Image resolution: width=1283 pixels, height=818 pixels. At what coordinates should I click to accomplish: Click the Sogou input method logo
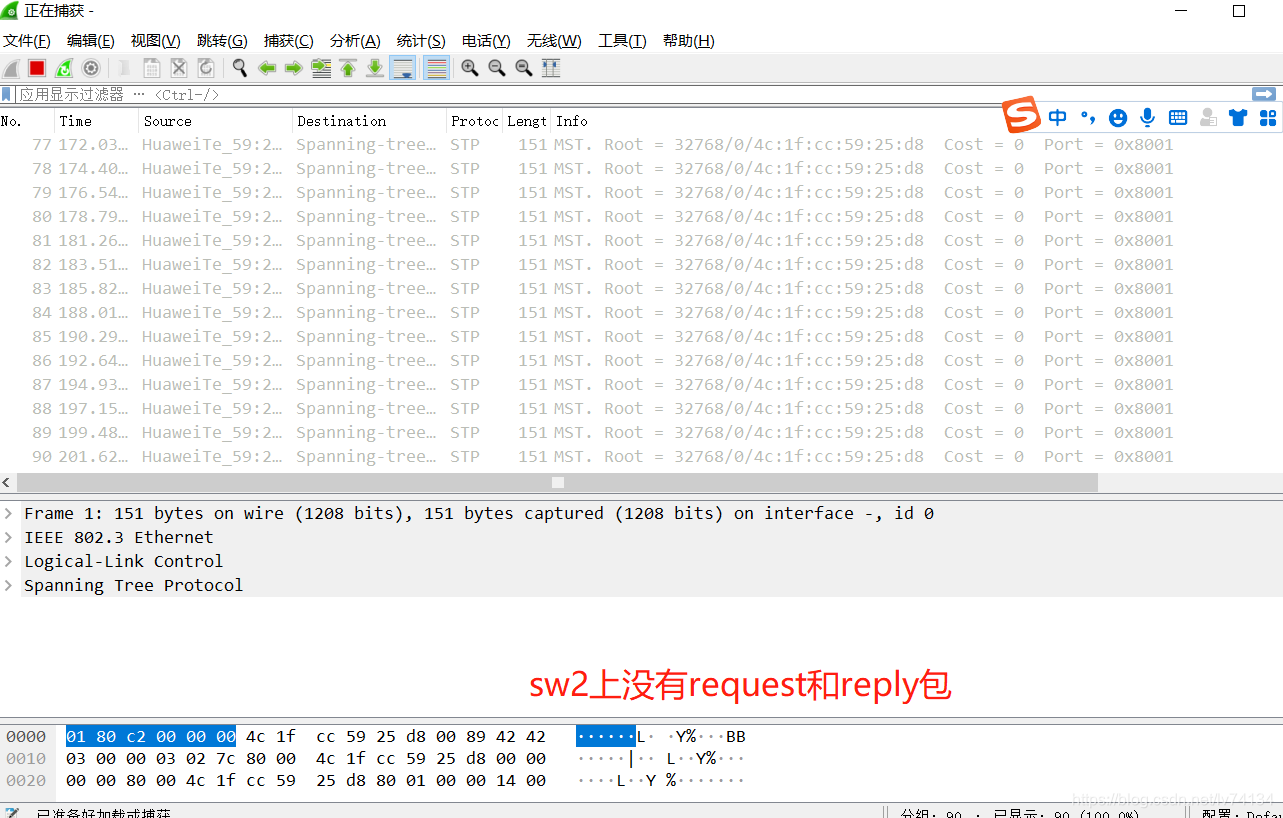click(1022, 115)
